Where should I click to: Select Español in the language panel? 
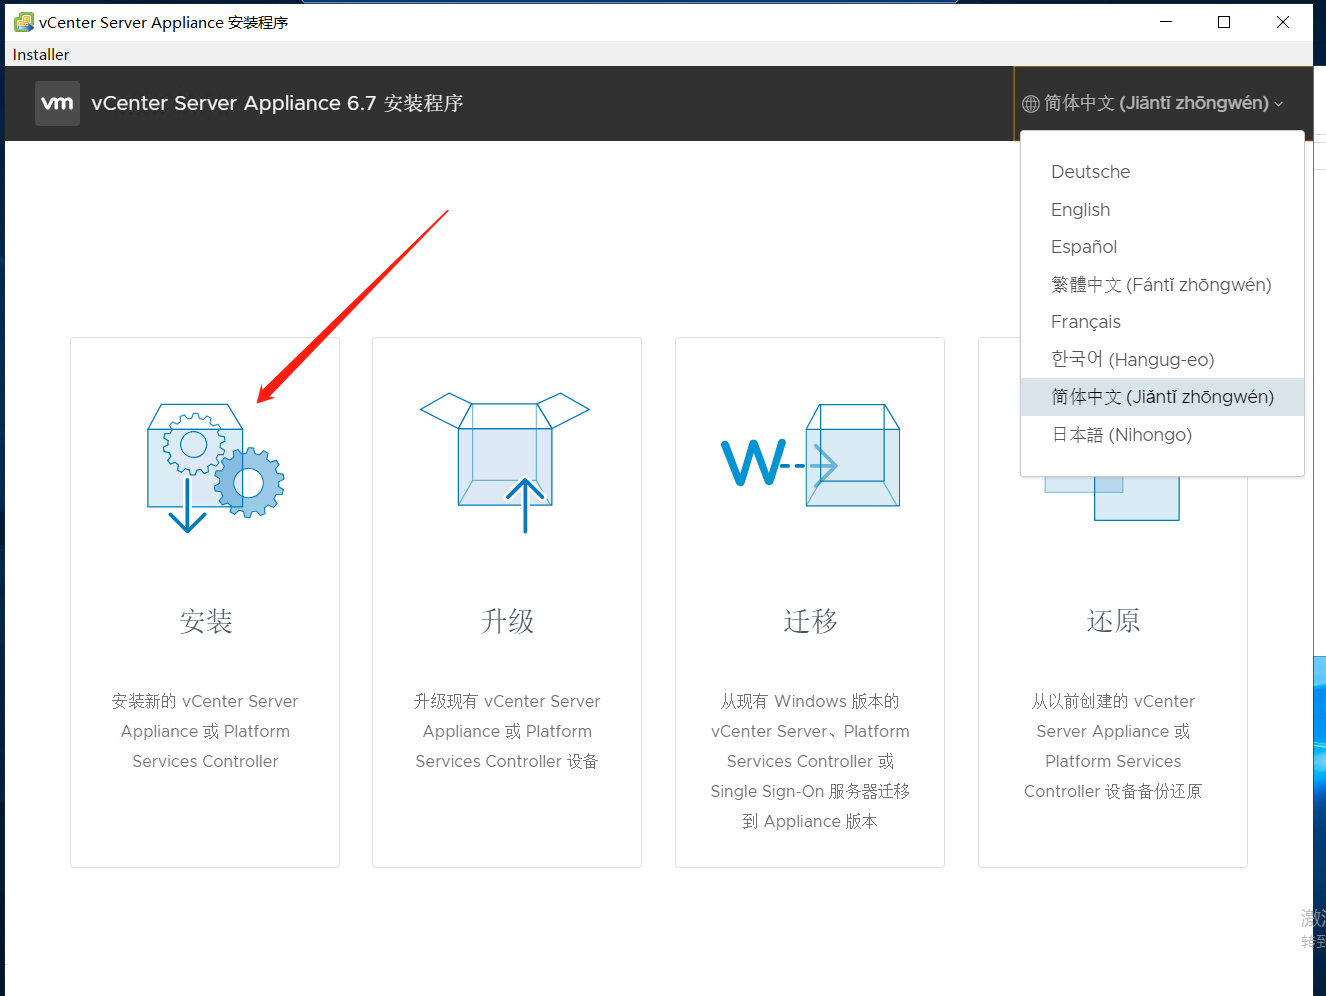coord(1083,246)
